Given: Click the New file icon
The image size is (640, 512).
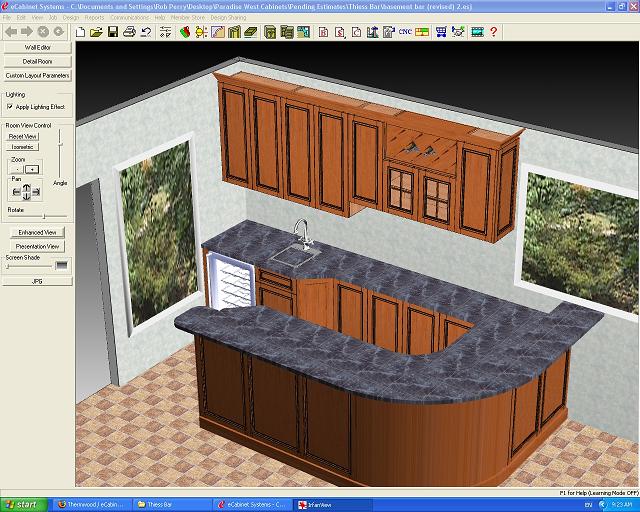Looking at the screenshot, I should (80, 32).
